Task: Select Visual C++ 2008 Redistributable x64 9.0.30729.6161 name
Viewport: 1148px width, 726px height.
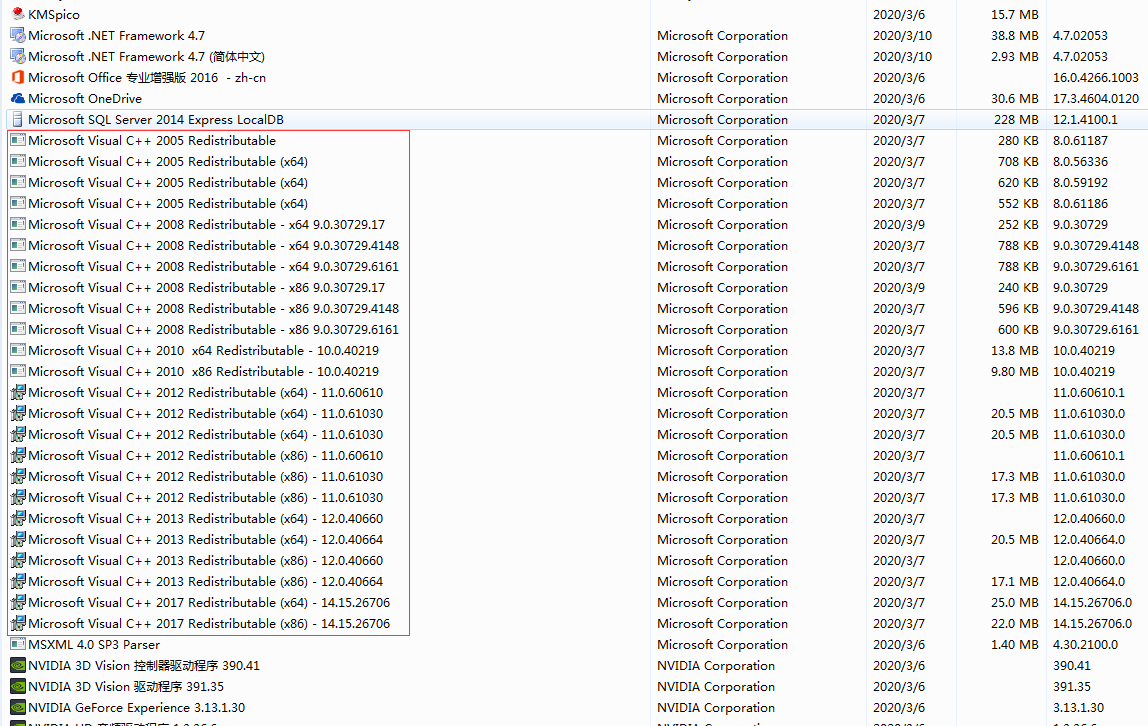Action: coord(213,266)
